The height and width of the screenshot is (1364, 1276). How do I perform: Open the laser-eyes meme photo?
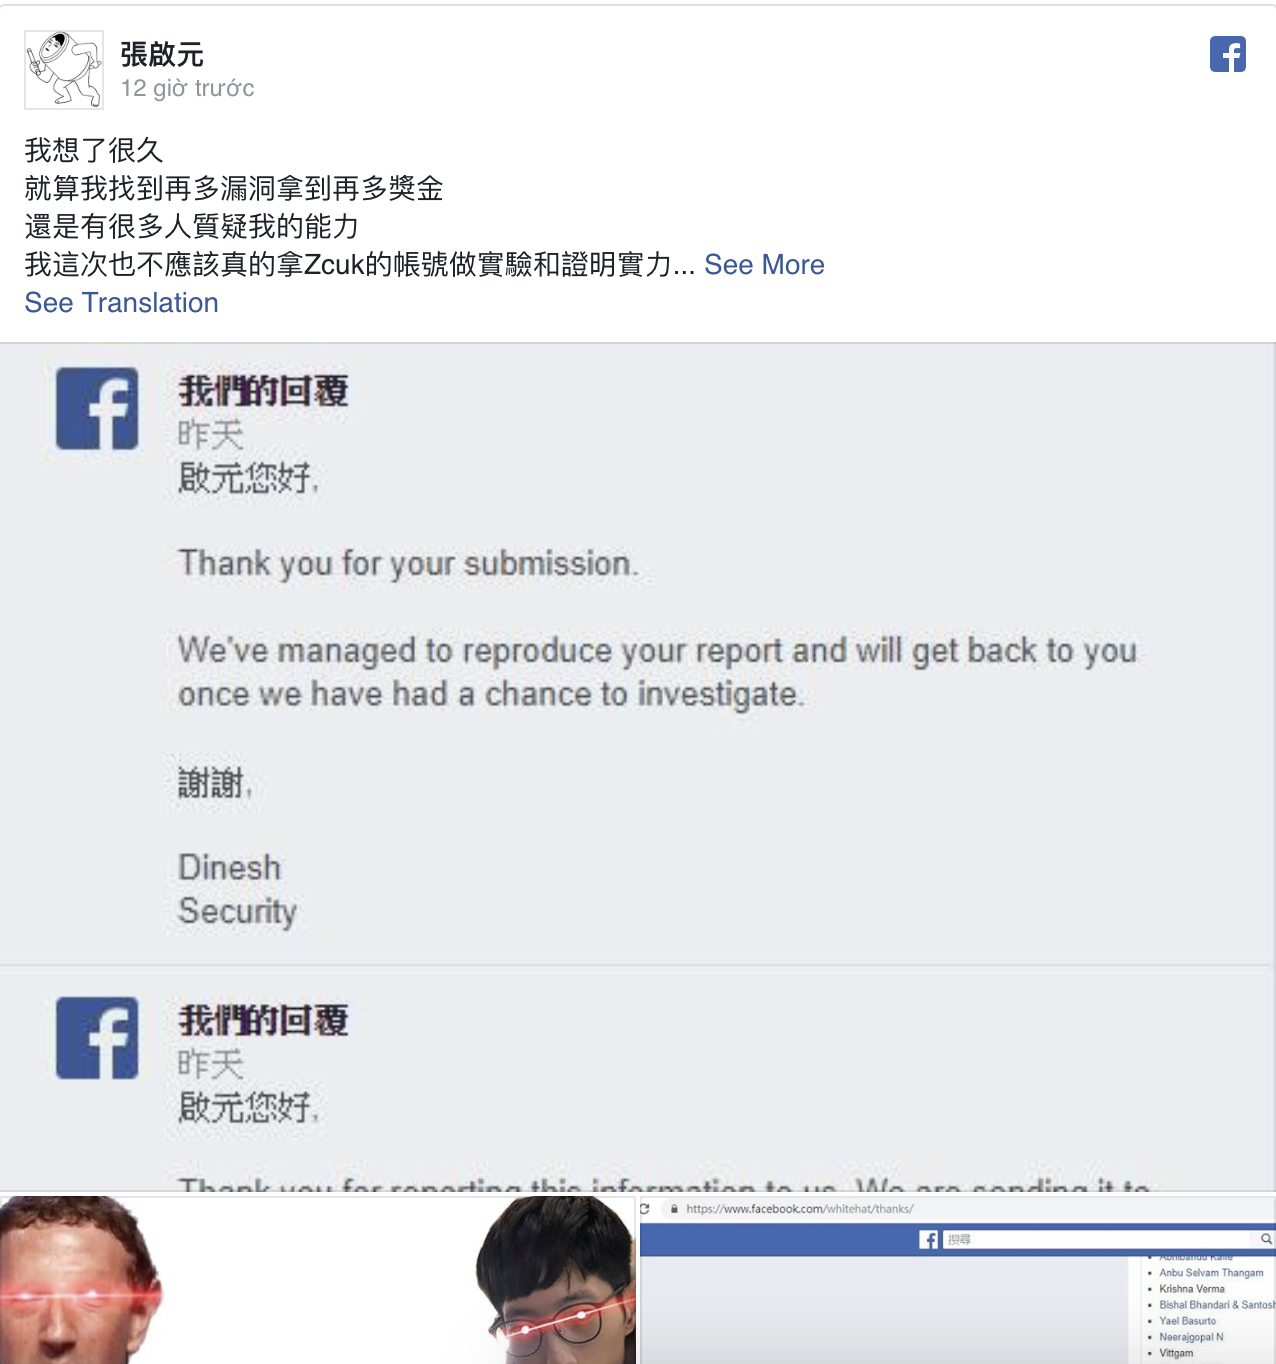pyautogui.click(x=317, y=1280)
